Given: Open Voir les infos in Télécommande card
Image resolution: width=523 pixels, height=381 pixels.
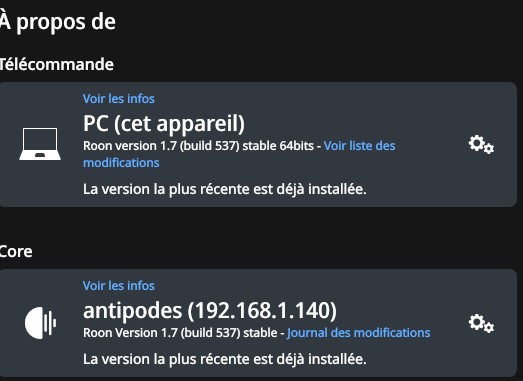Looking at the screenshot, I should click(x=119, y=99).
